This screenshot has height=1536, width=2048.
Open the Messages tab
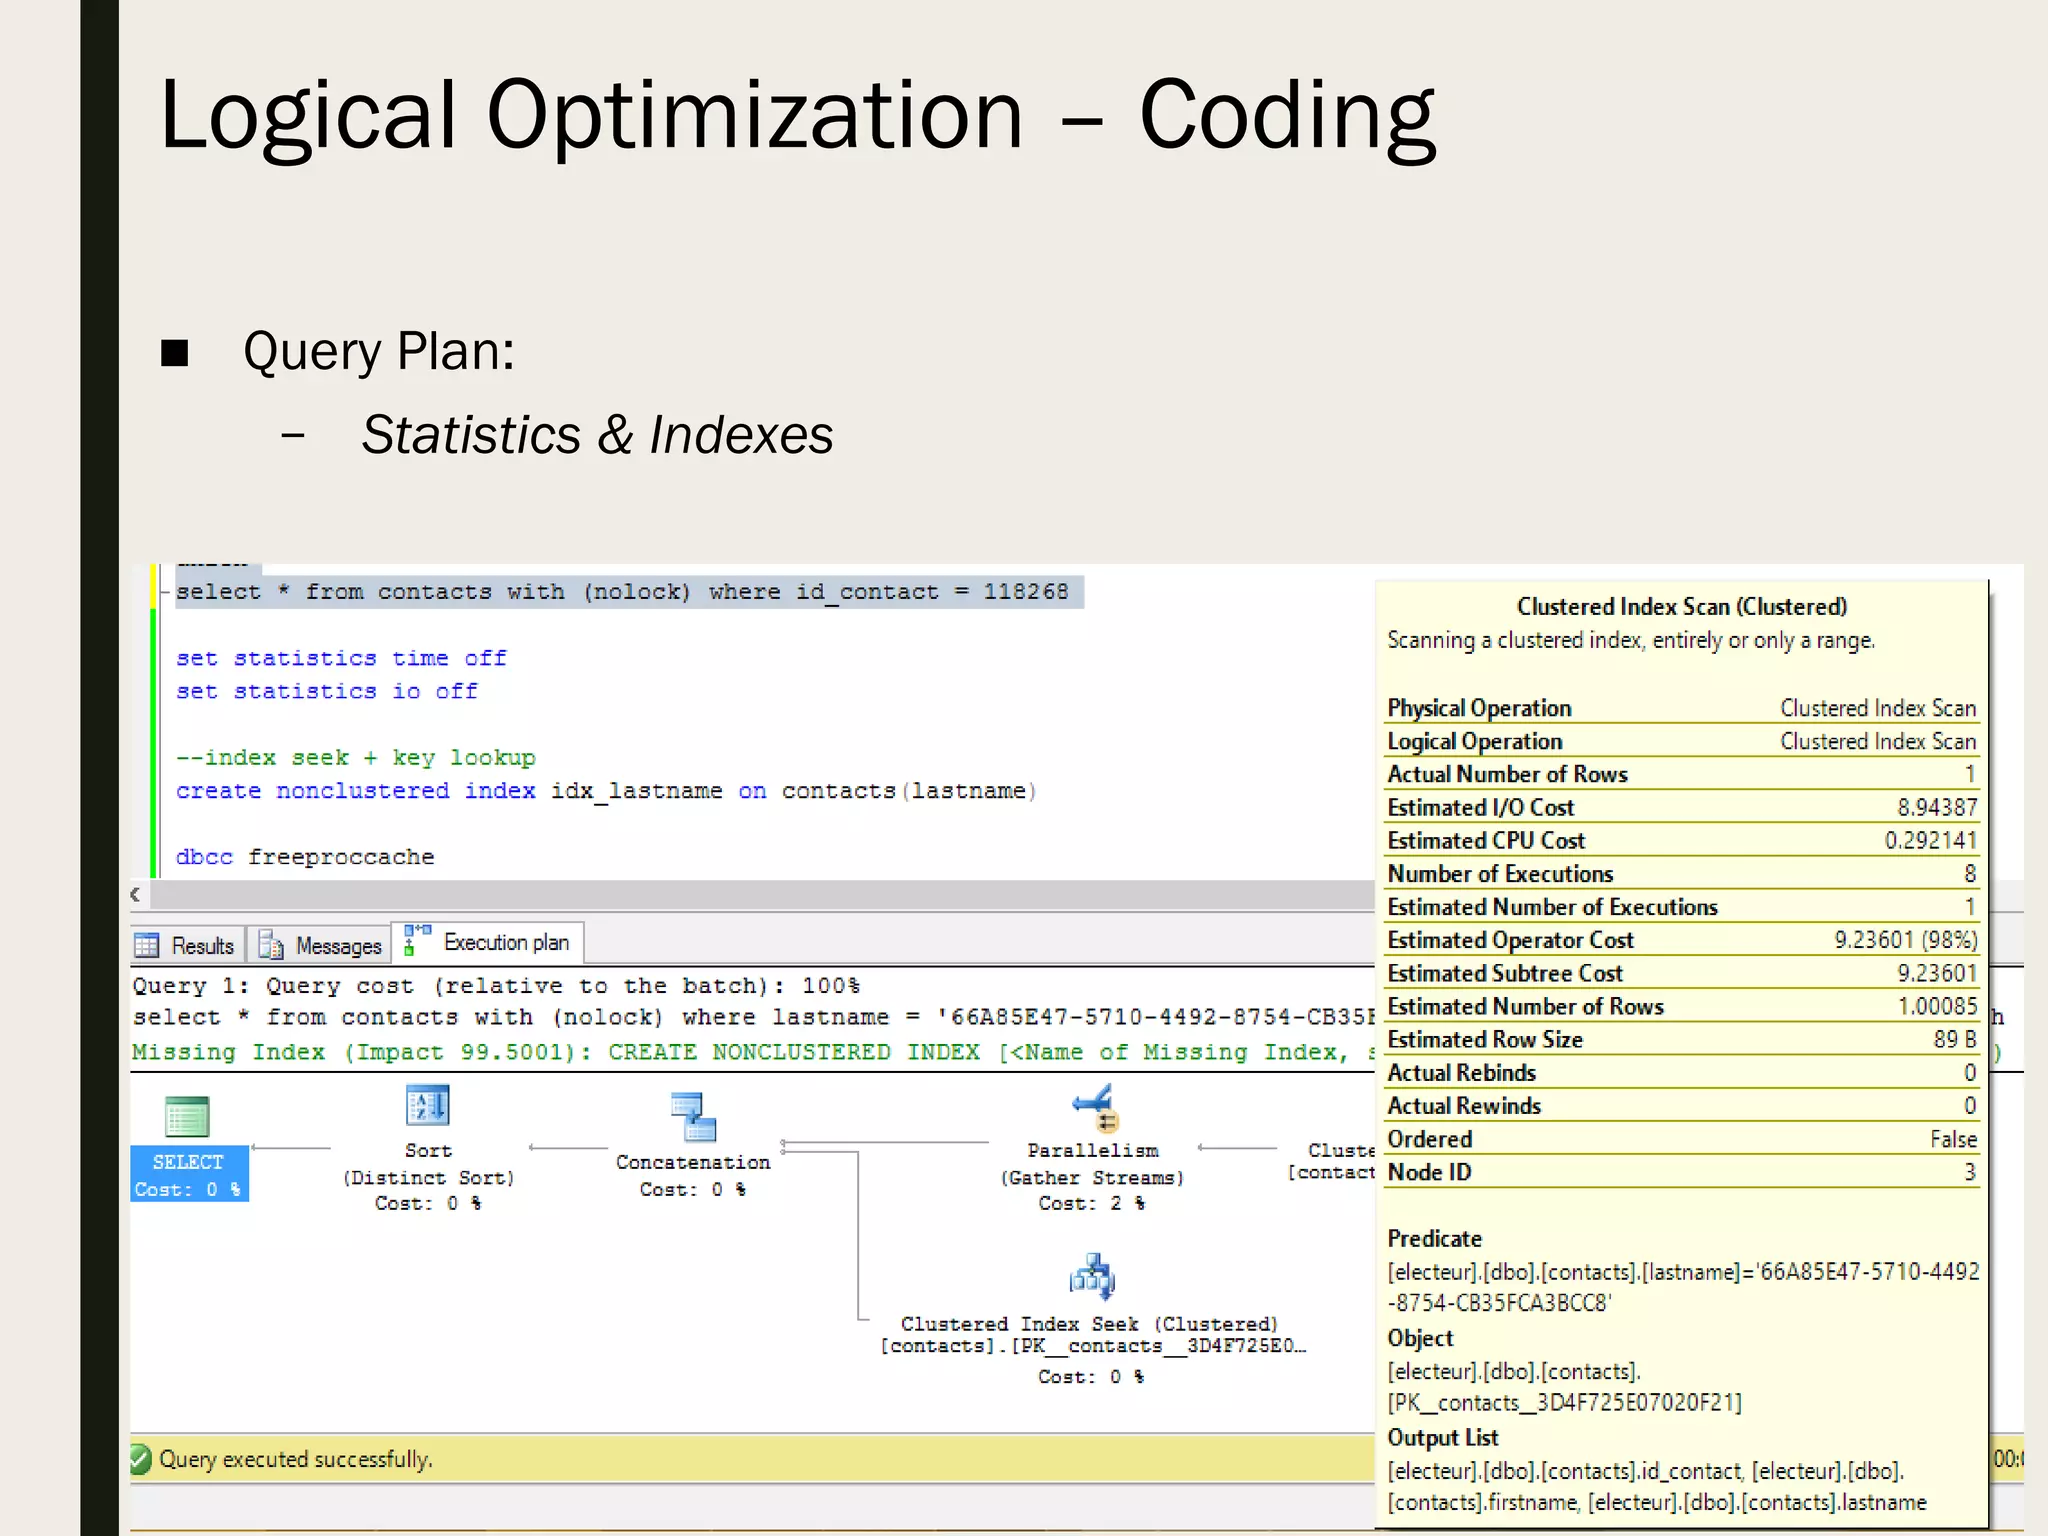pos(338,945)
